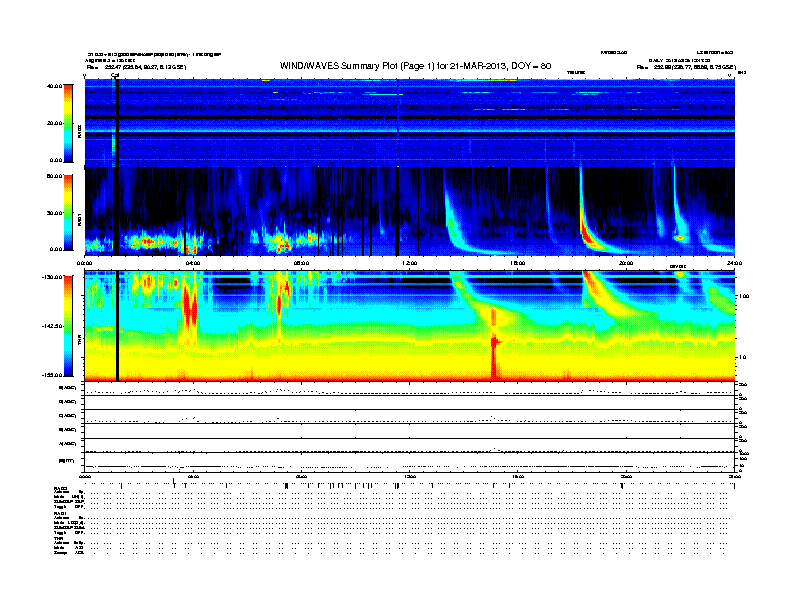Click the -130.00 color scale tick label
Screen dimensions: 792x612
point(53,277)
